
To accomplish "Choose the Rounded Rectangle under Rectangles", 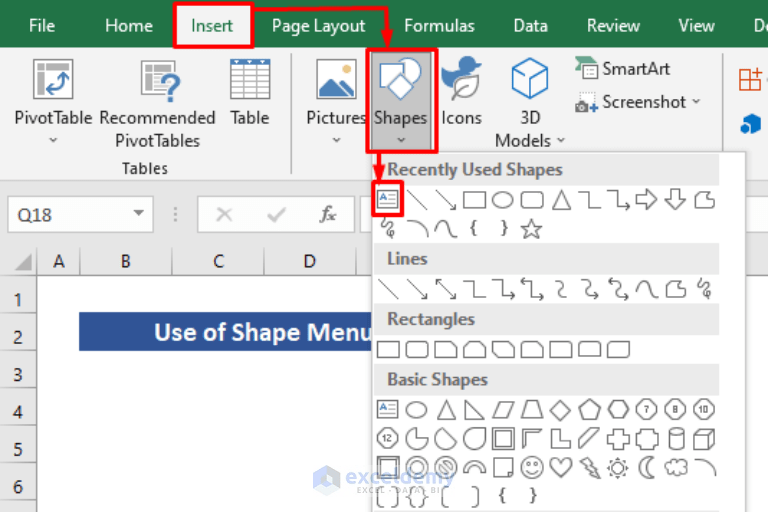I will click(x=417, y=350).
